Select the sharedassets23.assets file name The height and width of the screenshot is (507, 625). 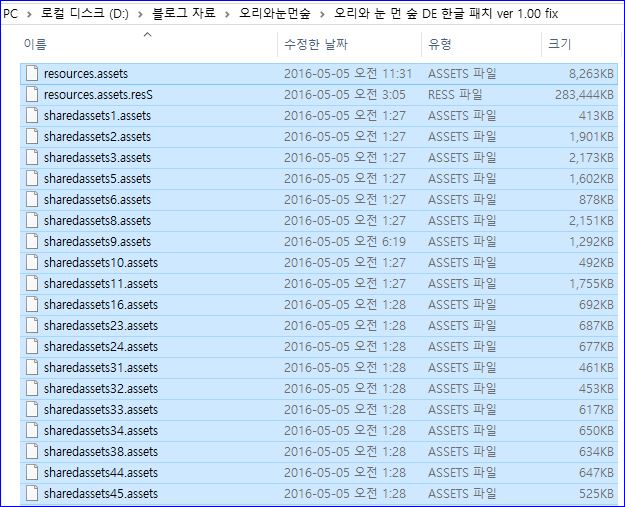[101, 326]
